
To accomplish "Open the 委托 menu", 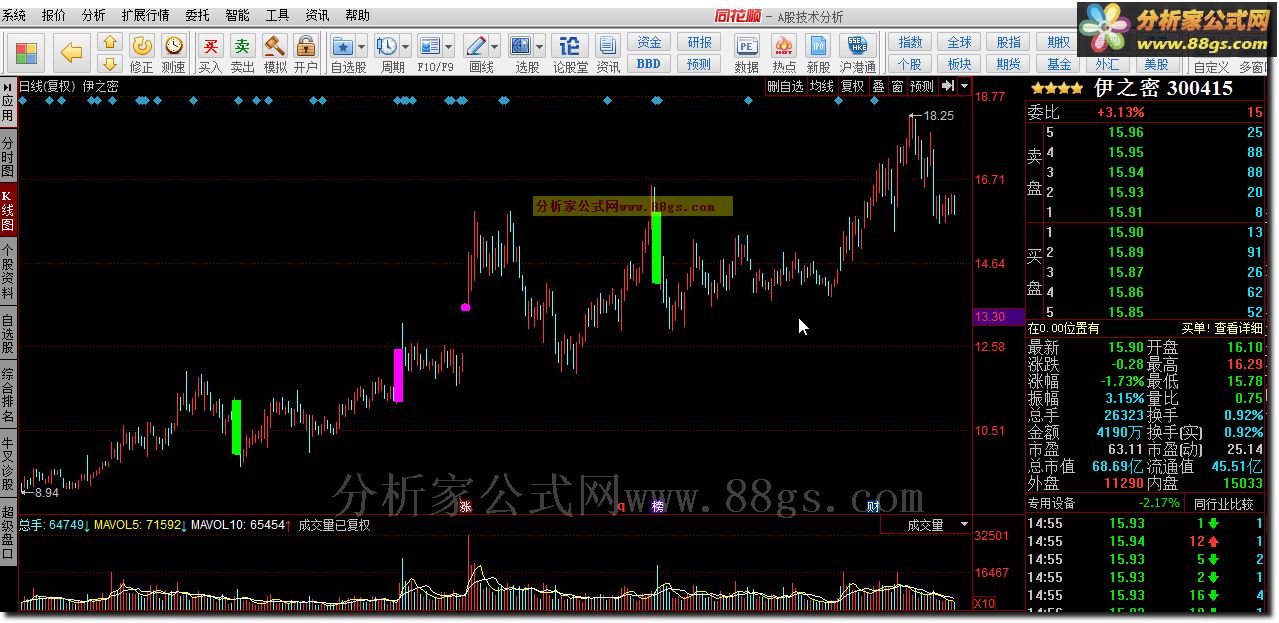I will point(197,16).
